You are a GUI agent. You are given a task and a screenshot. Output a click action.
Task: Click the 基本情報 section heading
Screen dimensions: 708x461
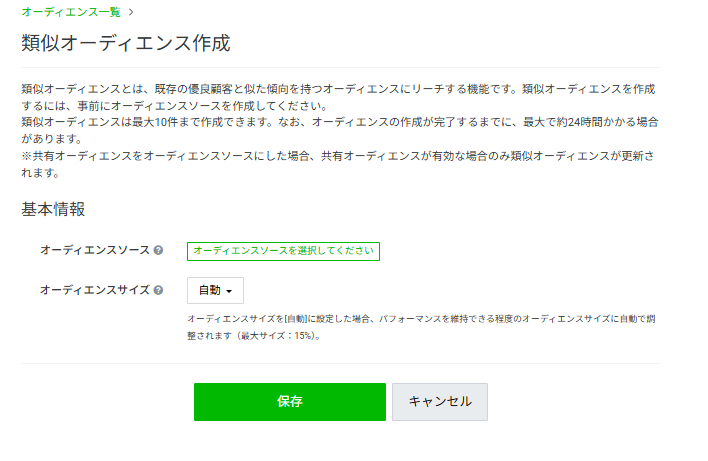point(53,209)
